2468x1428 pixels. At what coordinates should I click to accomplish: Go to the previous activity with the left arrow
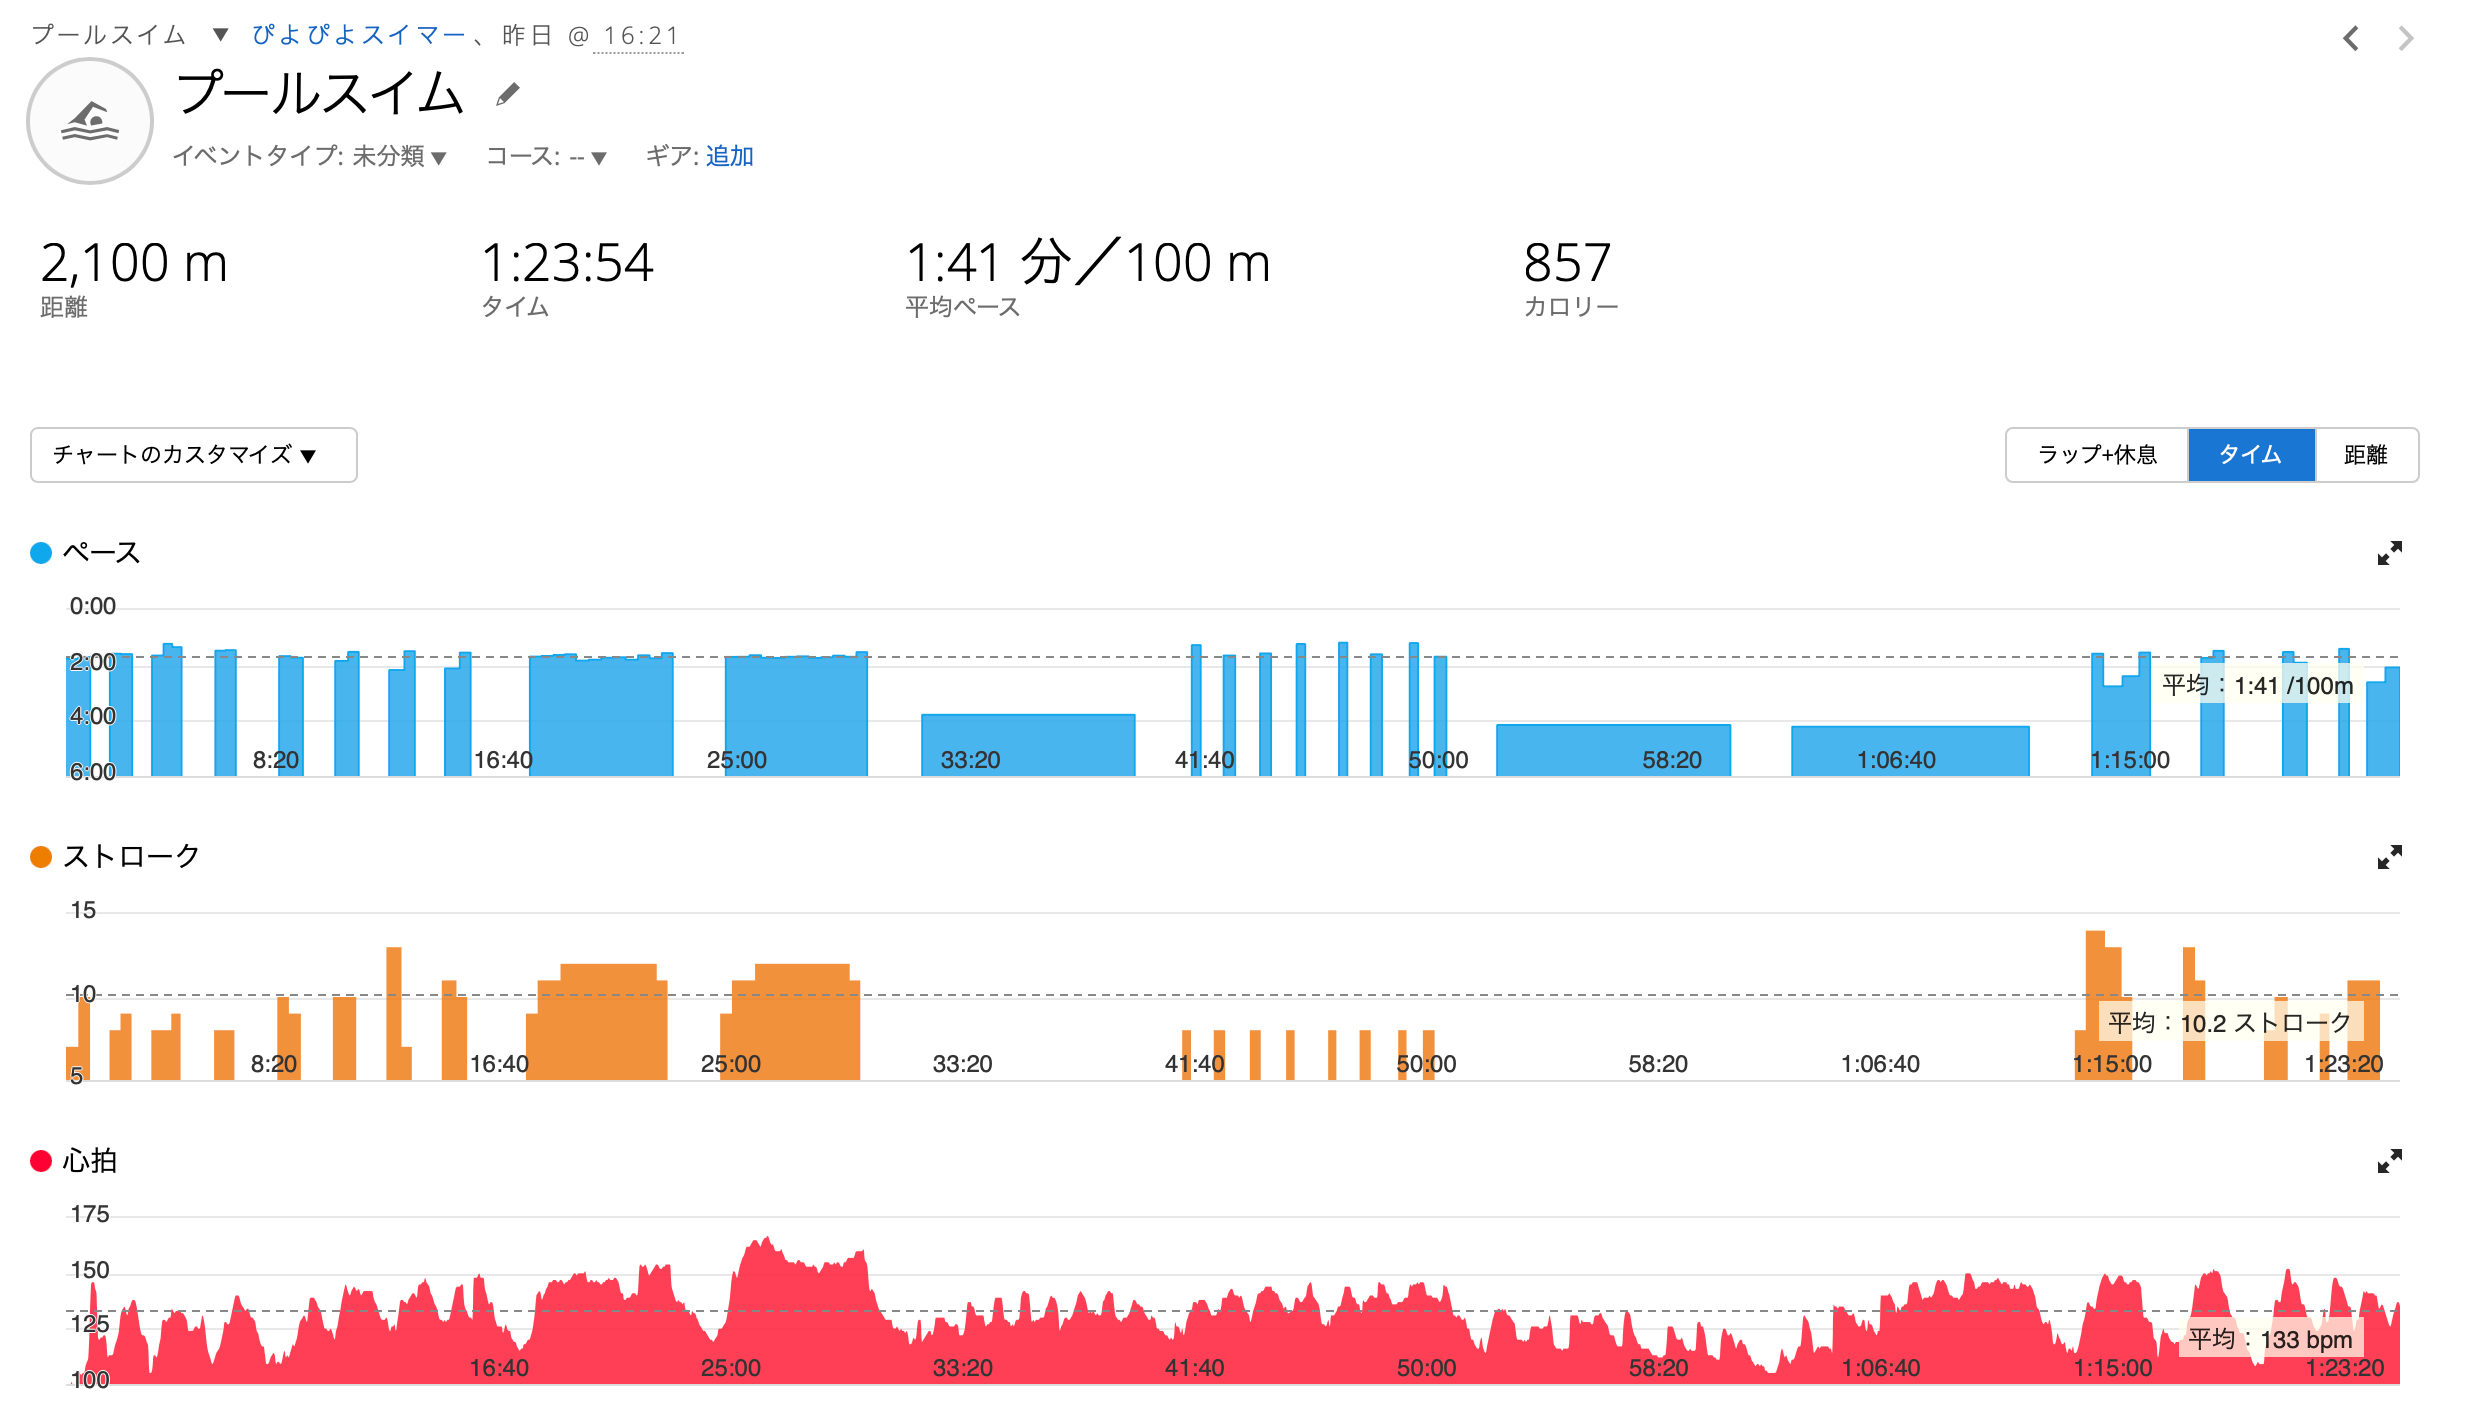click(x=2351, y=39)
